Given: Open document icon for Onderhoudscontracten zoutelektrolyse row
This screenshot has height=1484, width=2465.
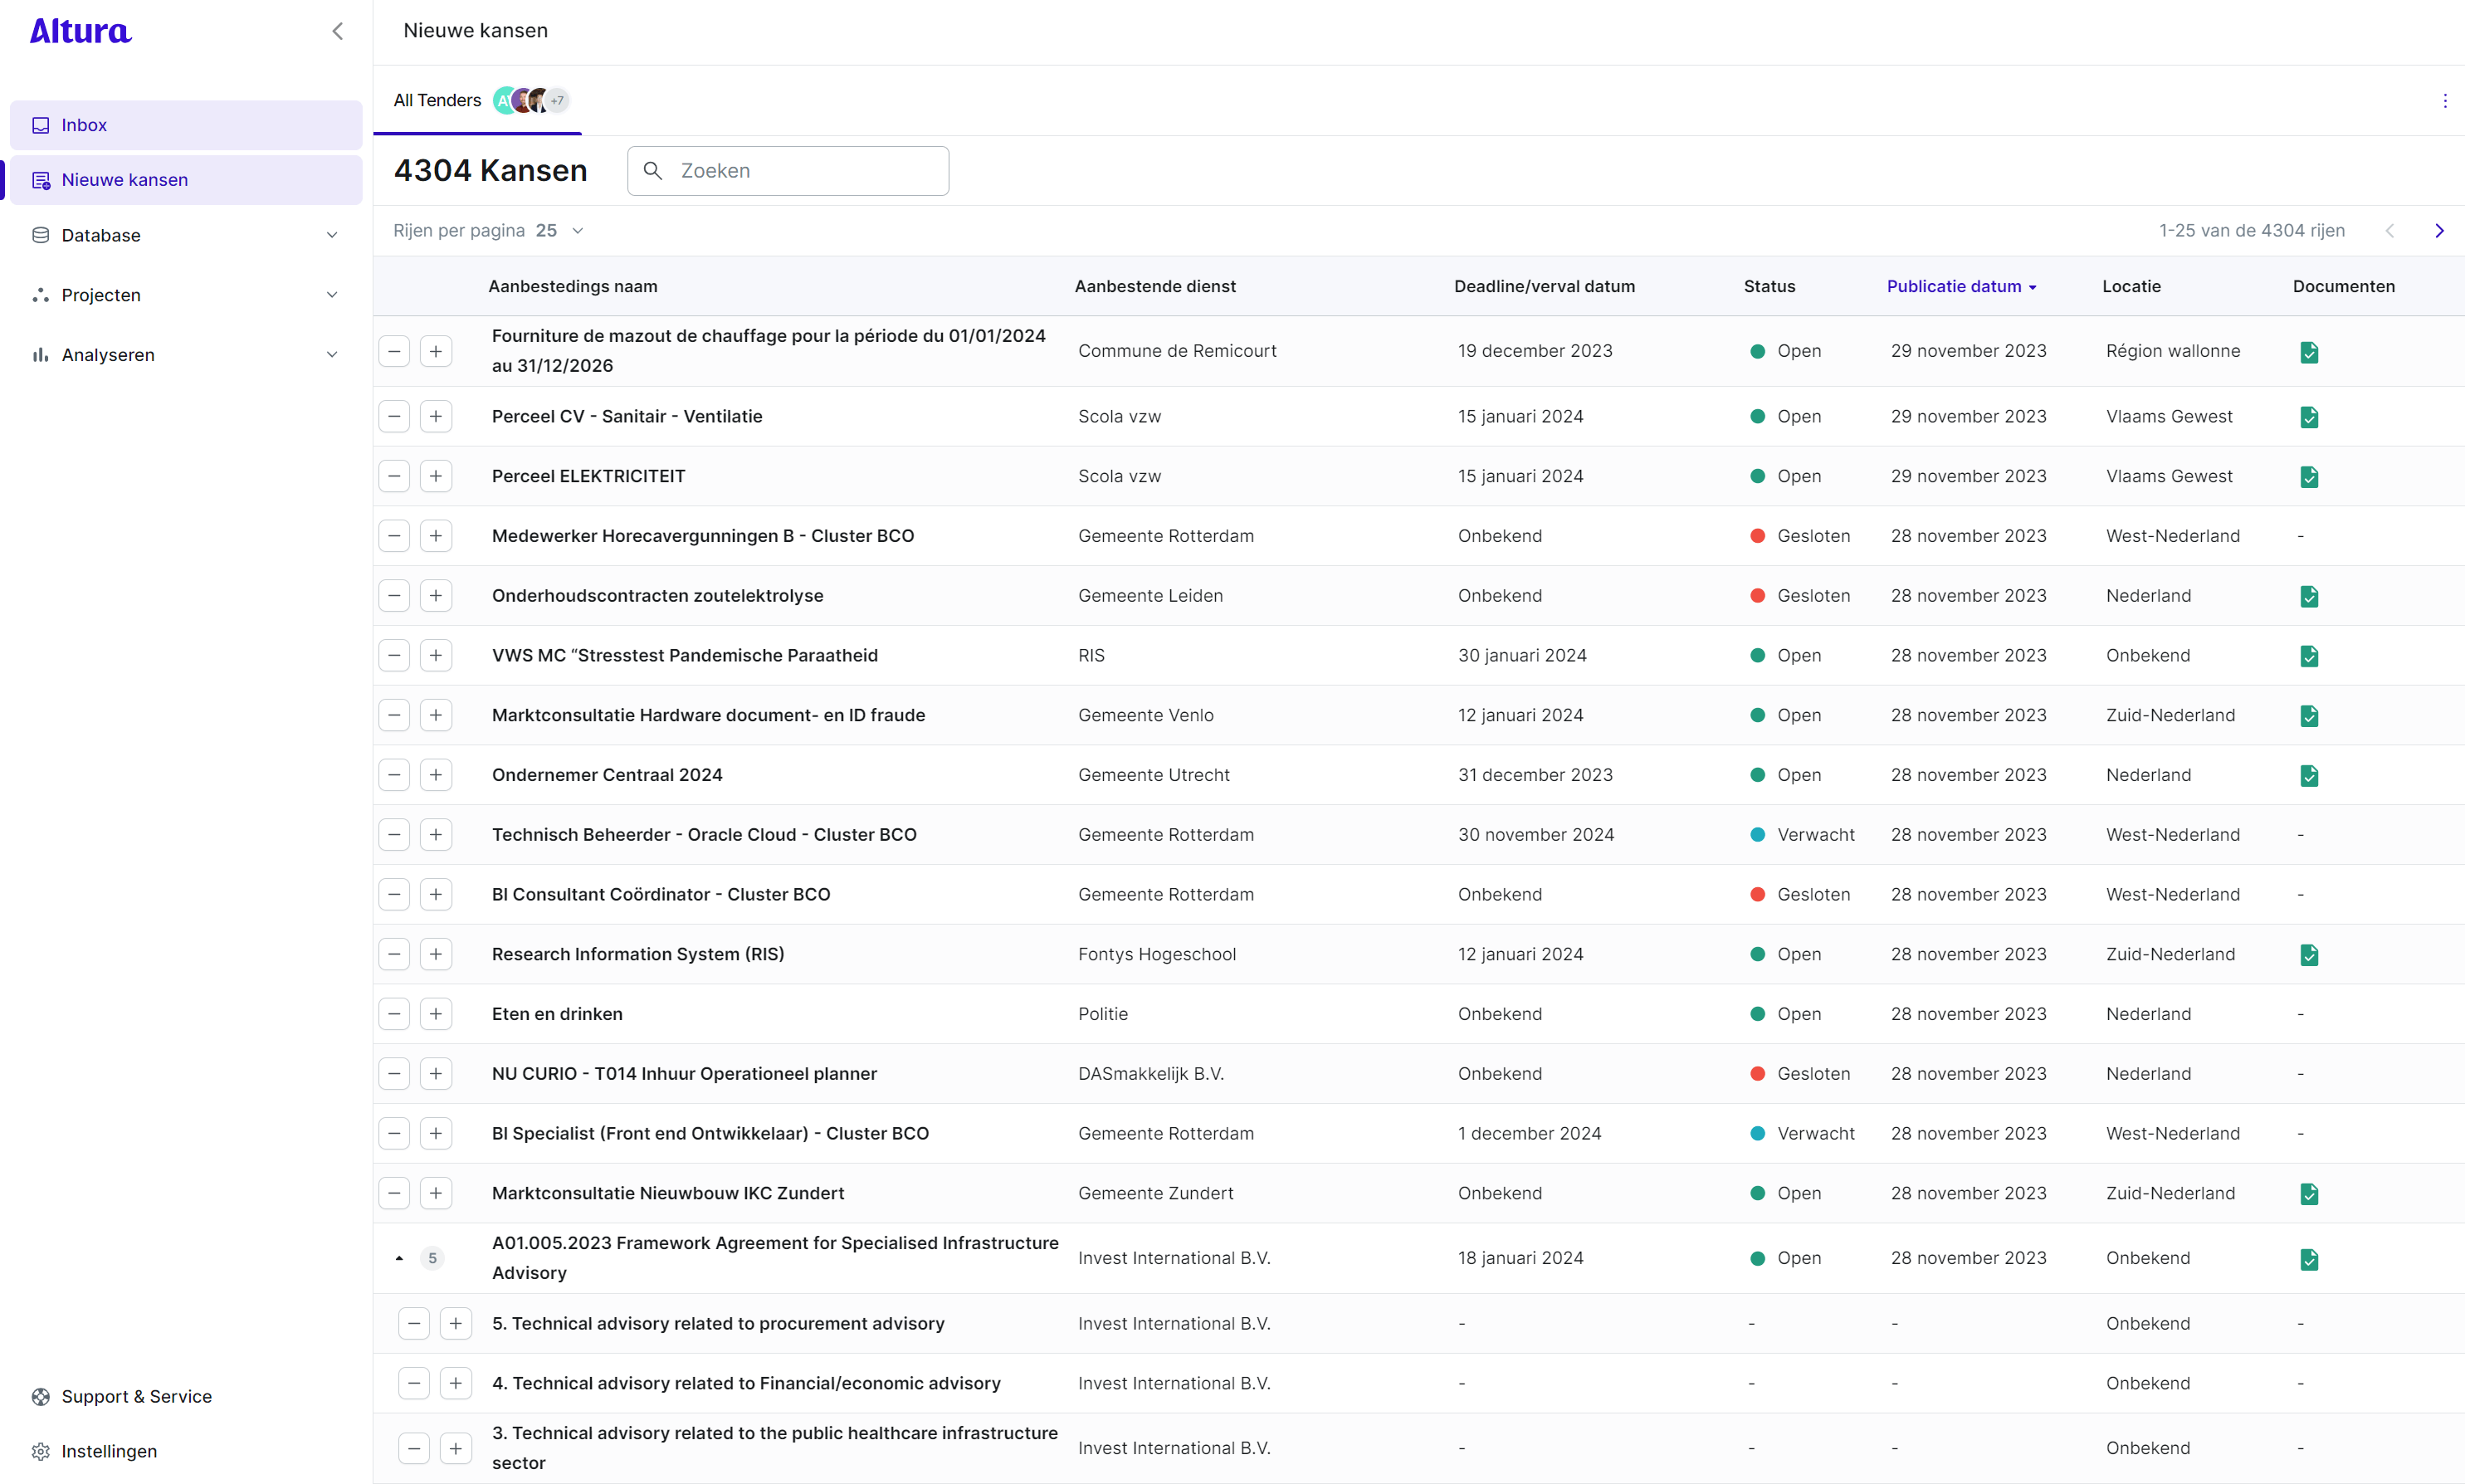Looking at the screenshot, I should point(2309,597).
